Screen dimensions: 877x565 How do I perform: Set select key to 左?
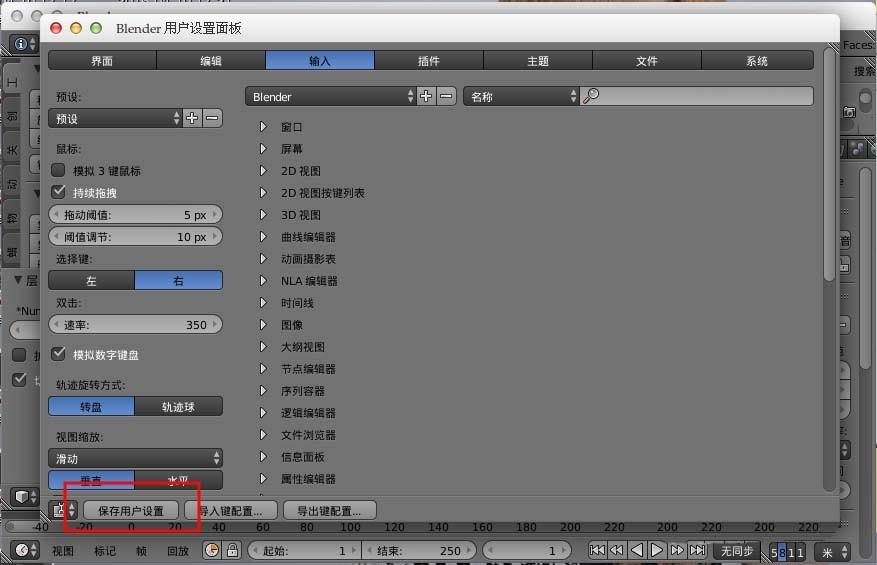pos(91,280)
